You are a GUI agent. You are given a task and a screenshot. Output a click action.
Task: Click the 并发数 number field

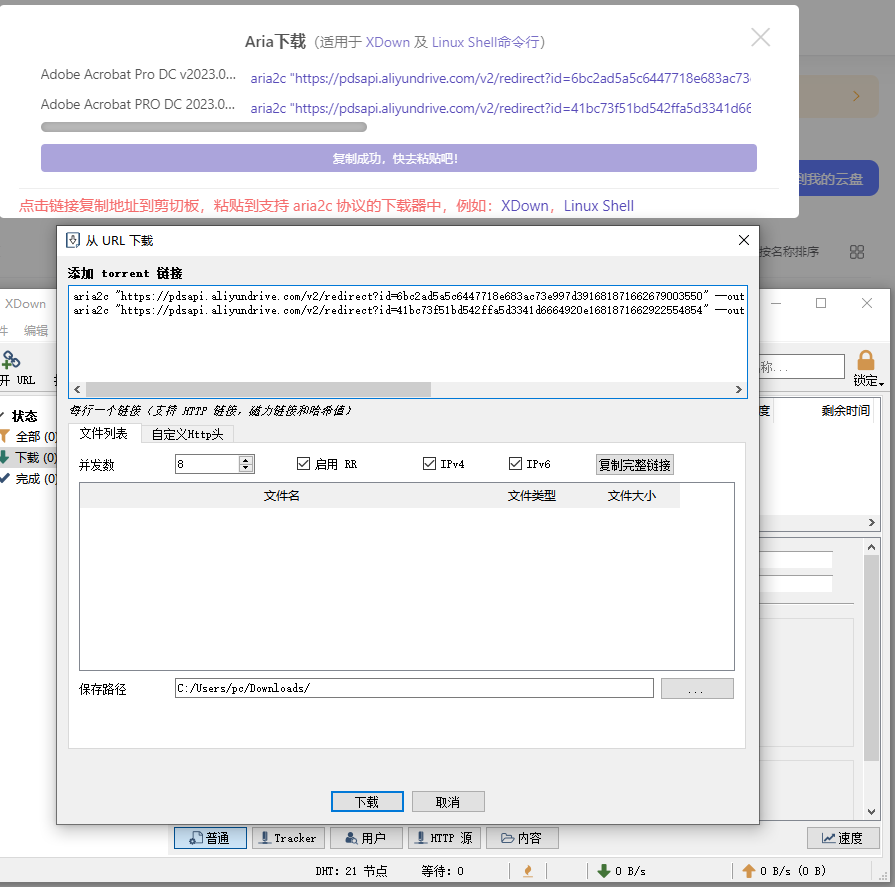(x=207, y=464)
